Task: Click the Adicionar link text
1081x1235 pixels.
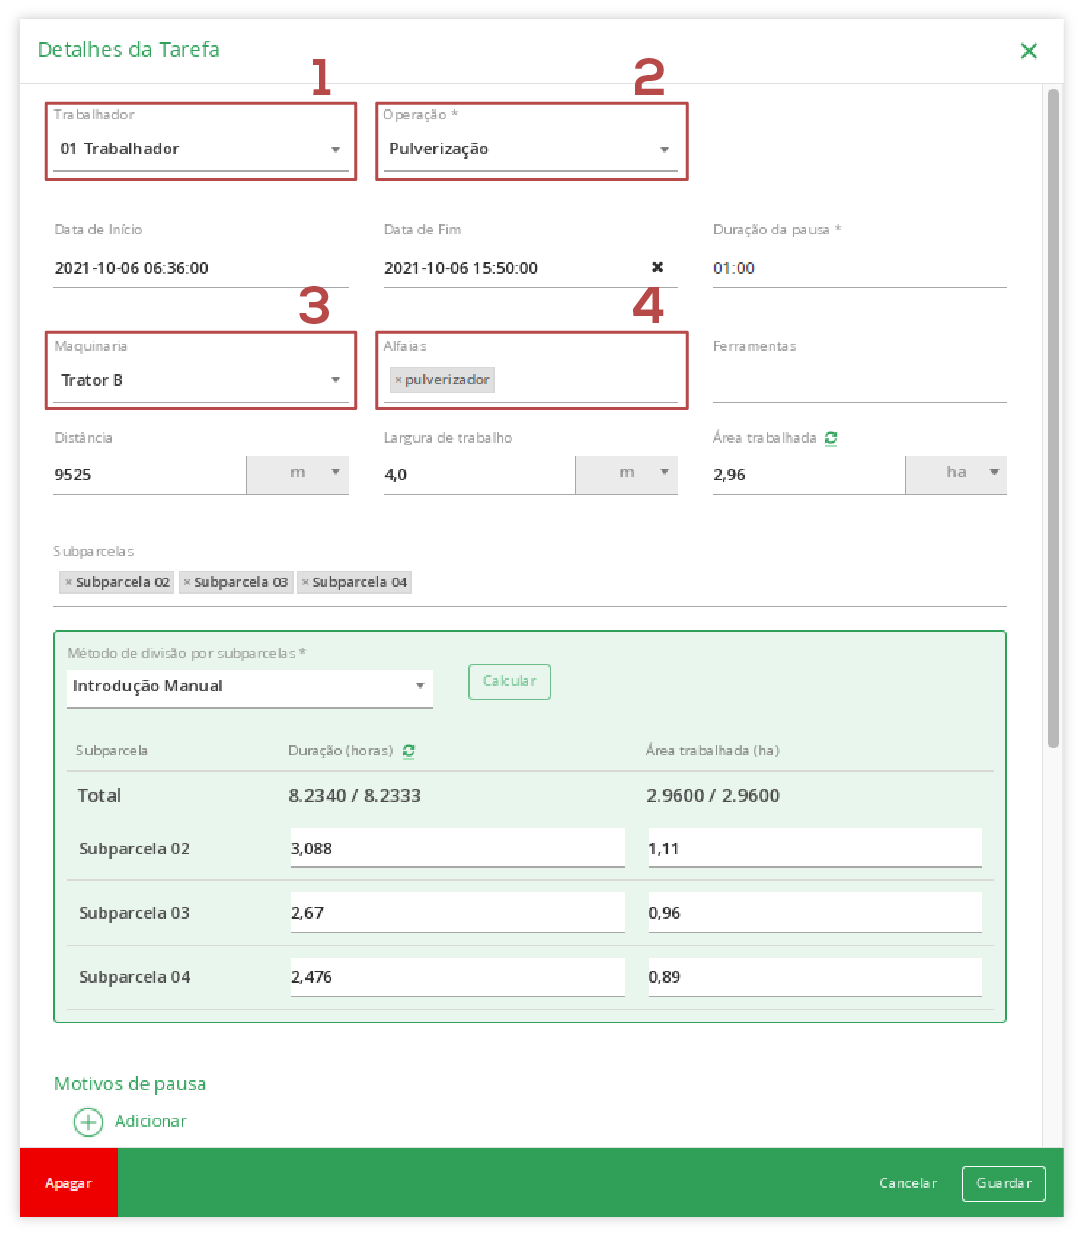Action: point(150,1122)
